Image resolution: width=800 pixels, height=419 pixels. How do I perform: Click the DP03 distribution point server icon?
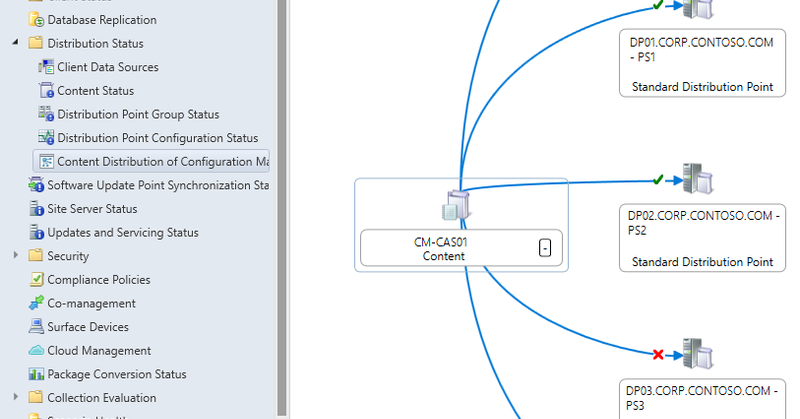698,353
